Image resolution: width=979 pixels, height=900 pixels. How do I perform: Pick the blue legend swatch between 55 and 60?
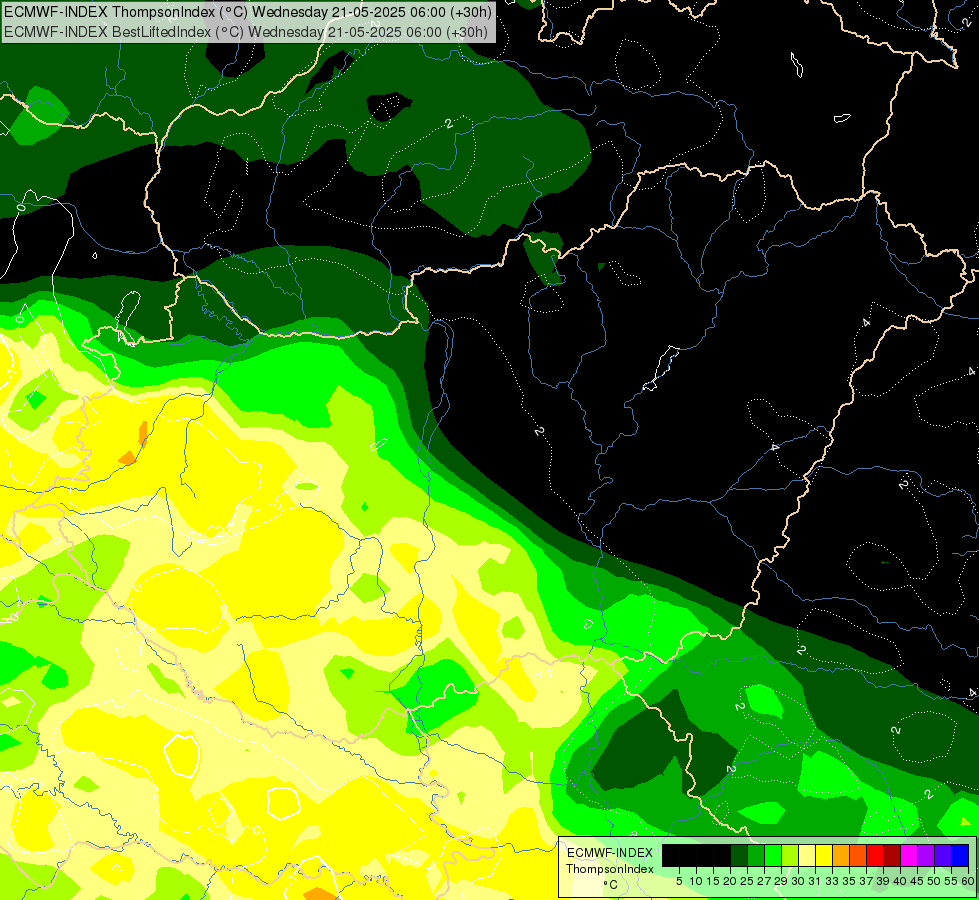tap(960, 855)
